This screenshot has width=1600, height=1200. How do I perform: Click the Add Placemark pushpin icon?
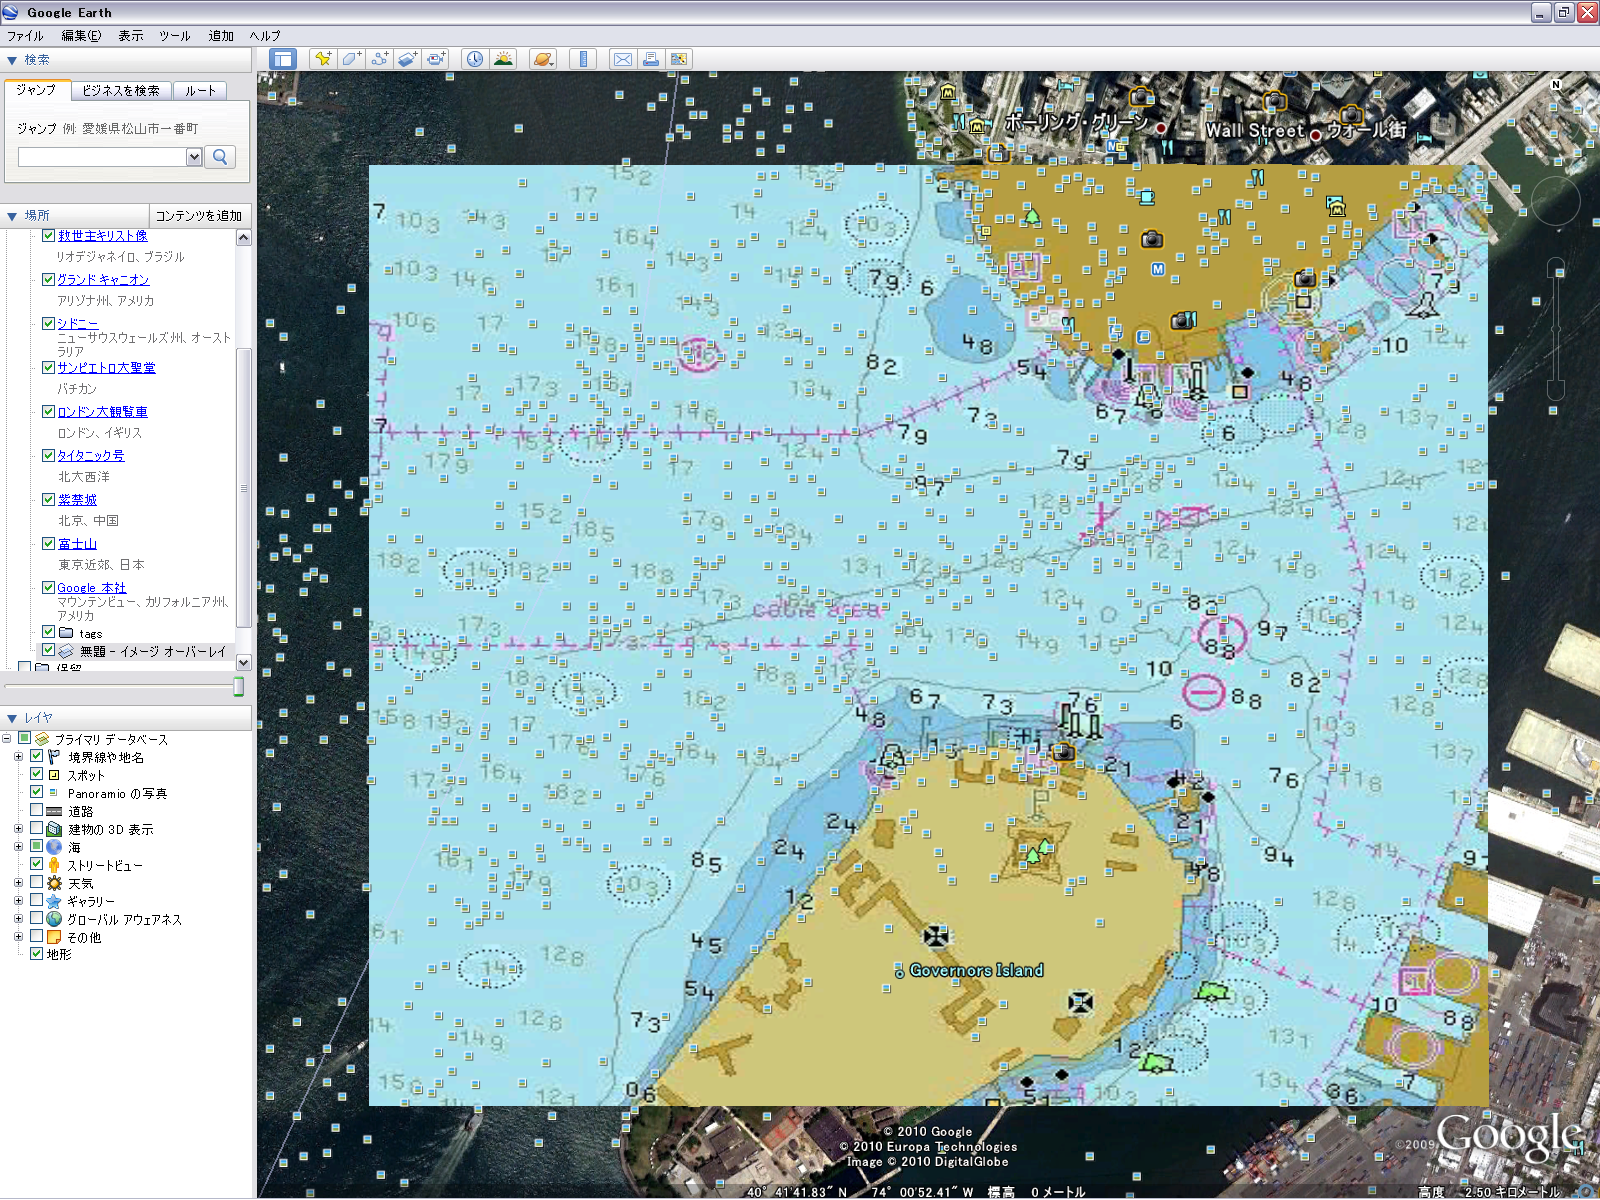[322, 59]
